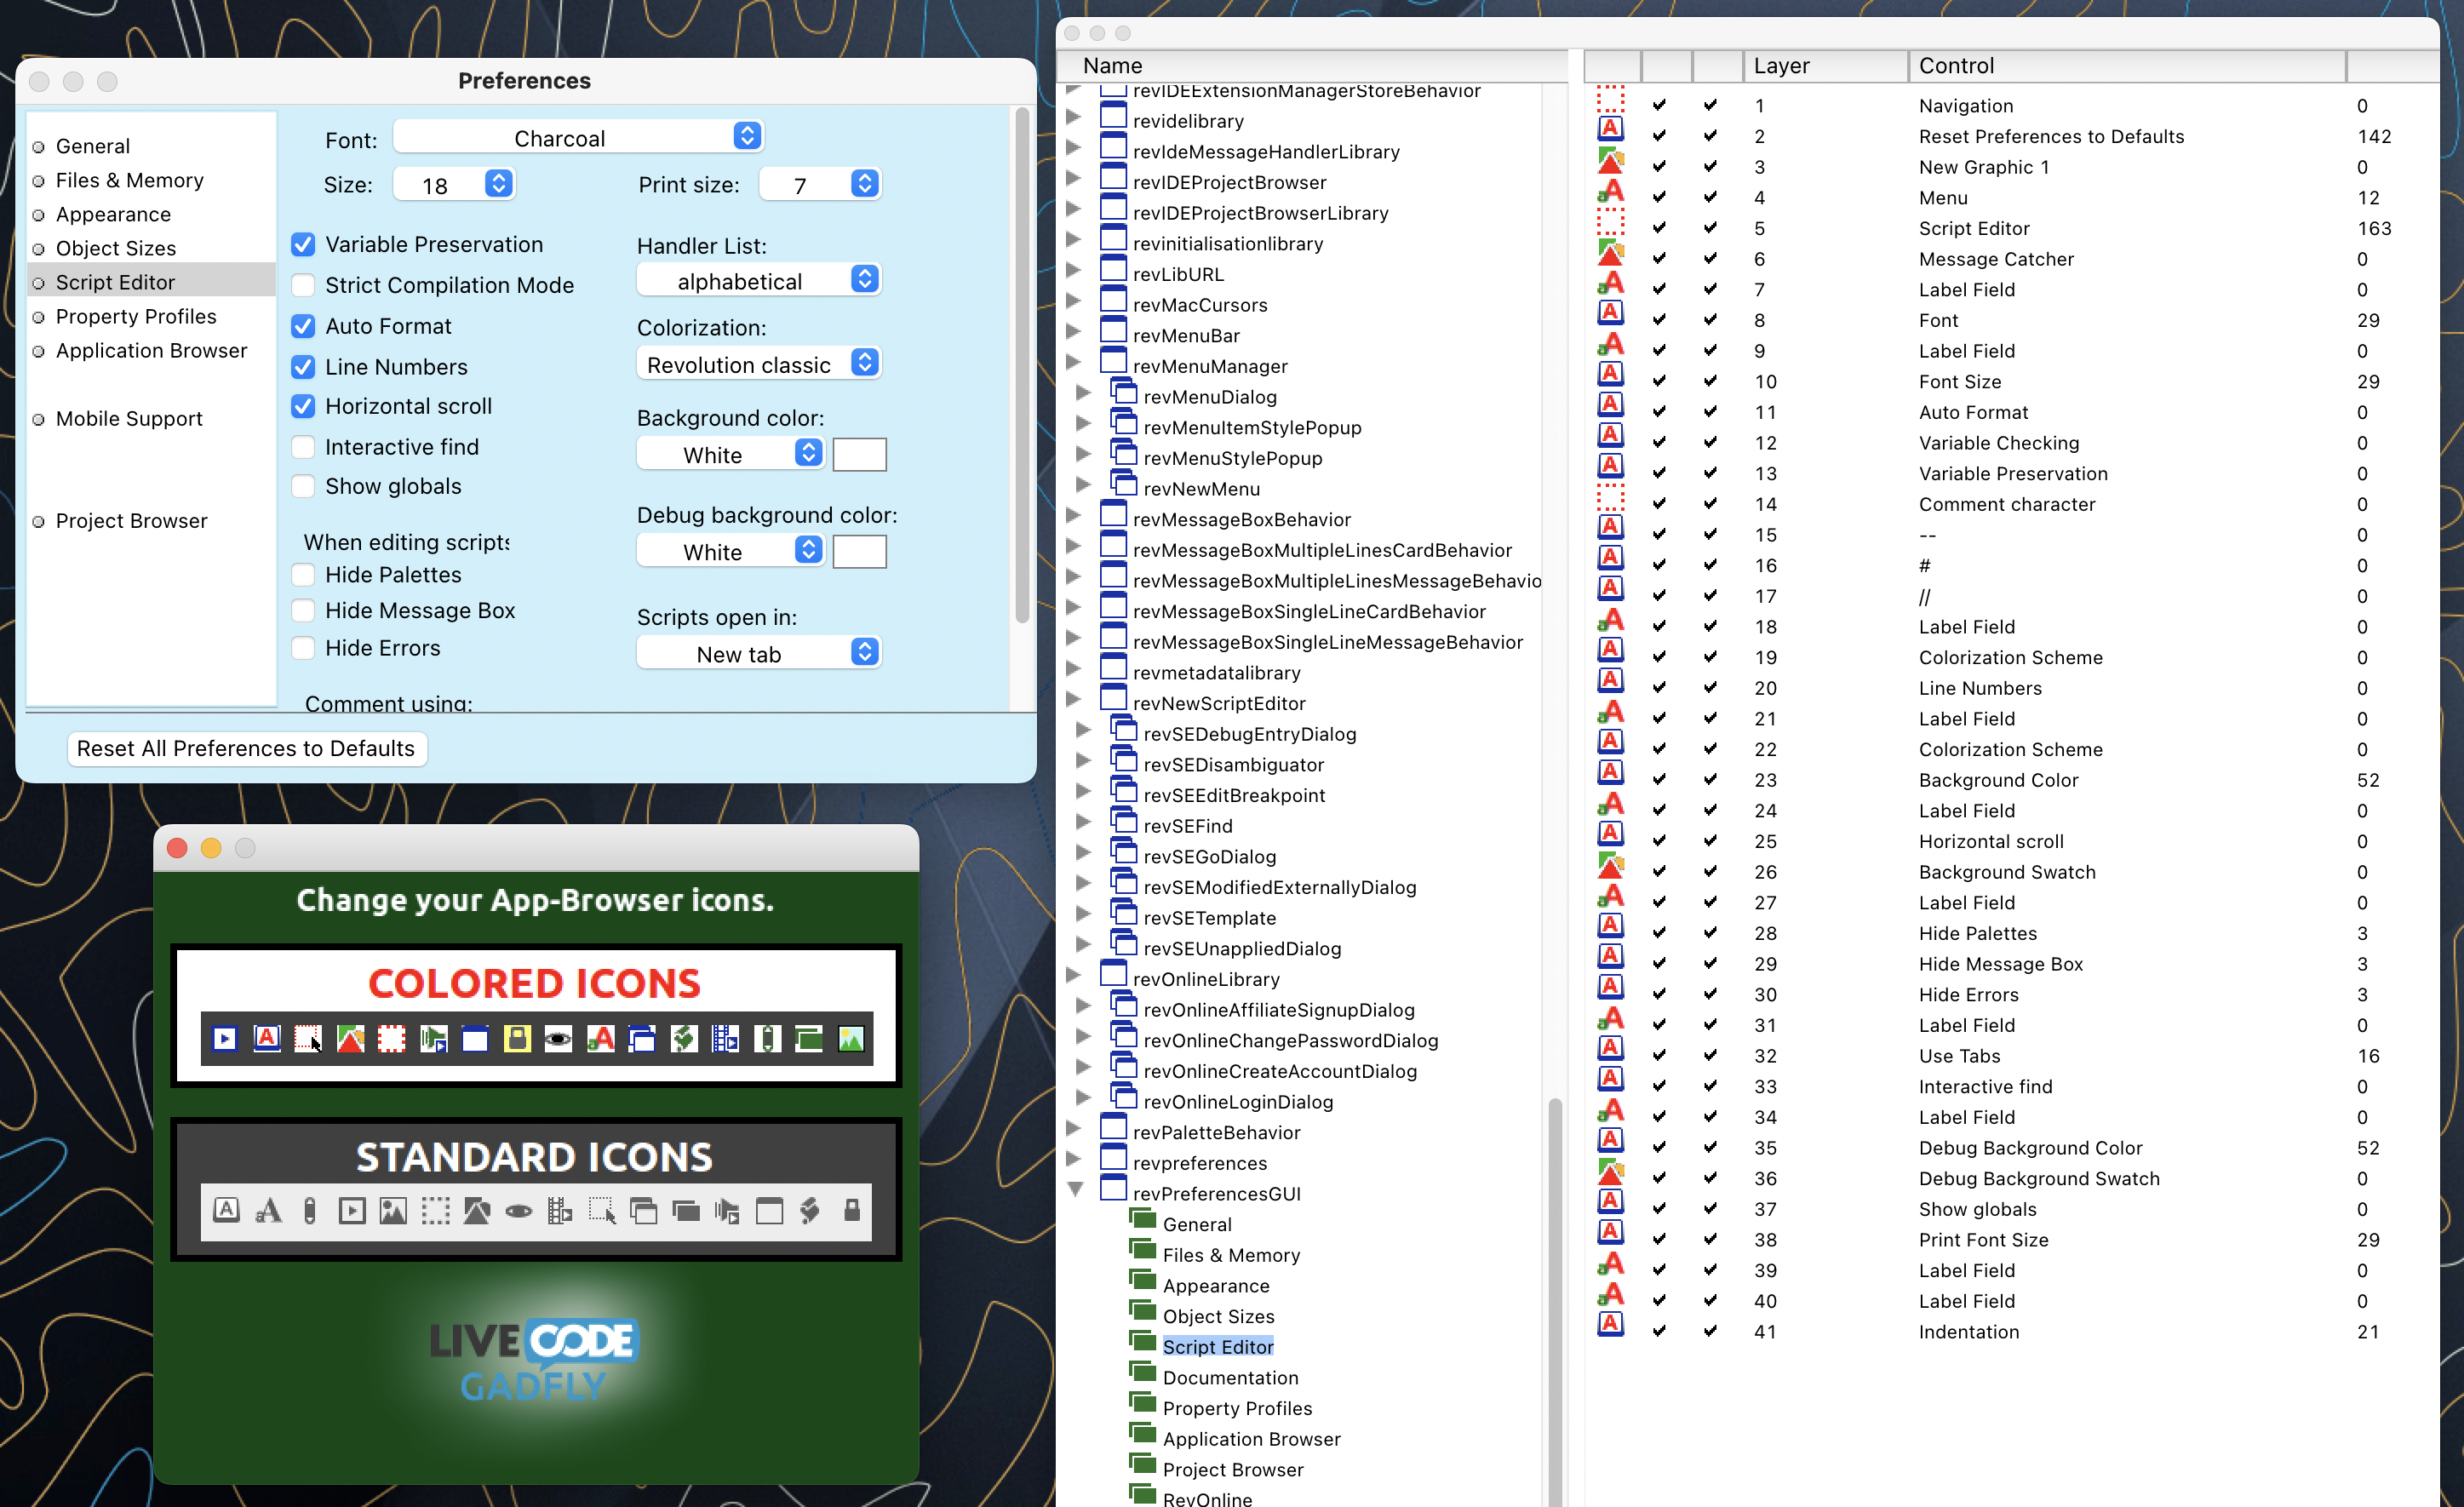2464x1507 pixels.
Task: Check the Hide Errors checkbox
Action: click(x=303, y=648)
